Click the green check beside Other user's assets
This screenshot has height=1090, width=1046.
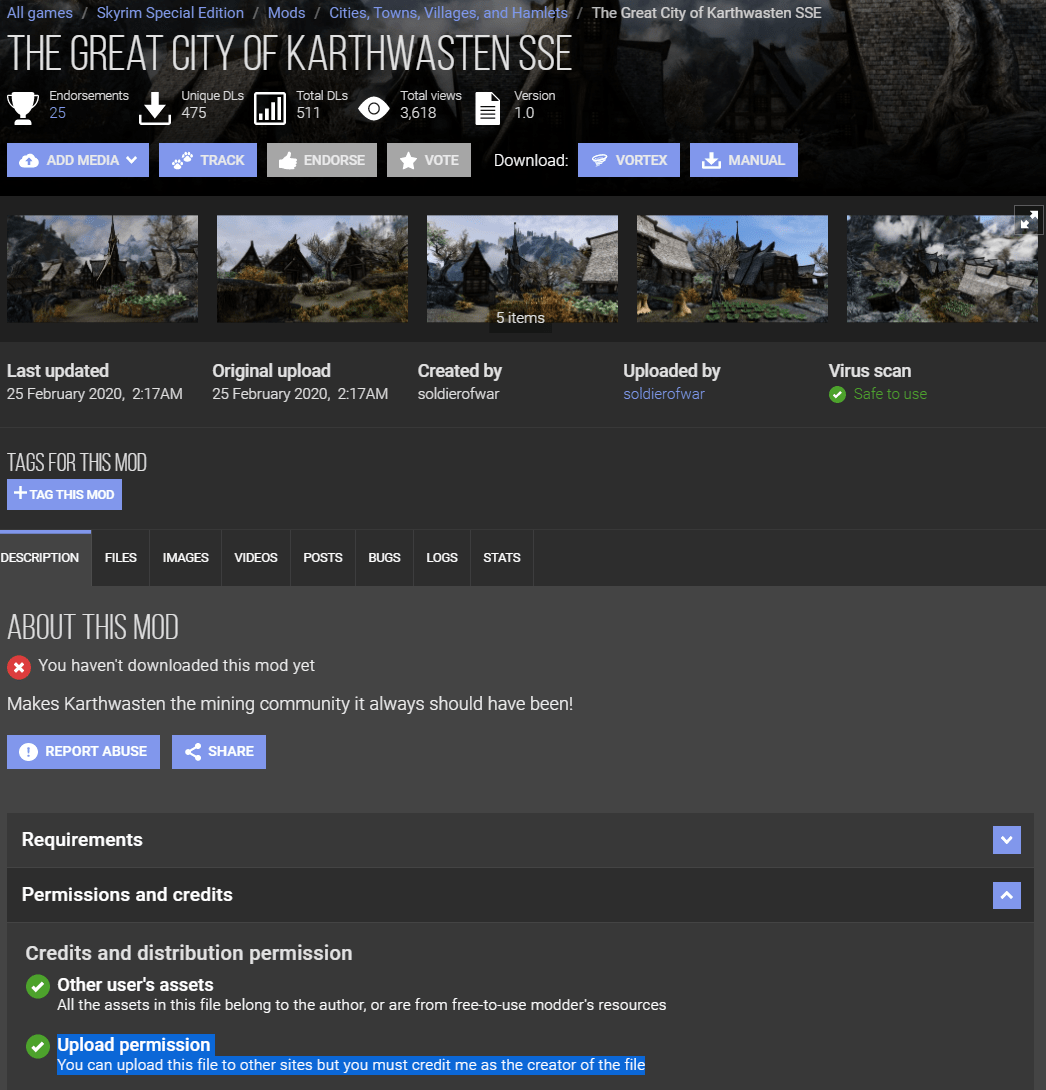38,986
